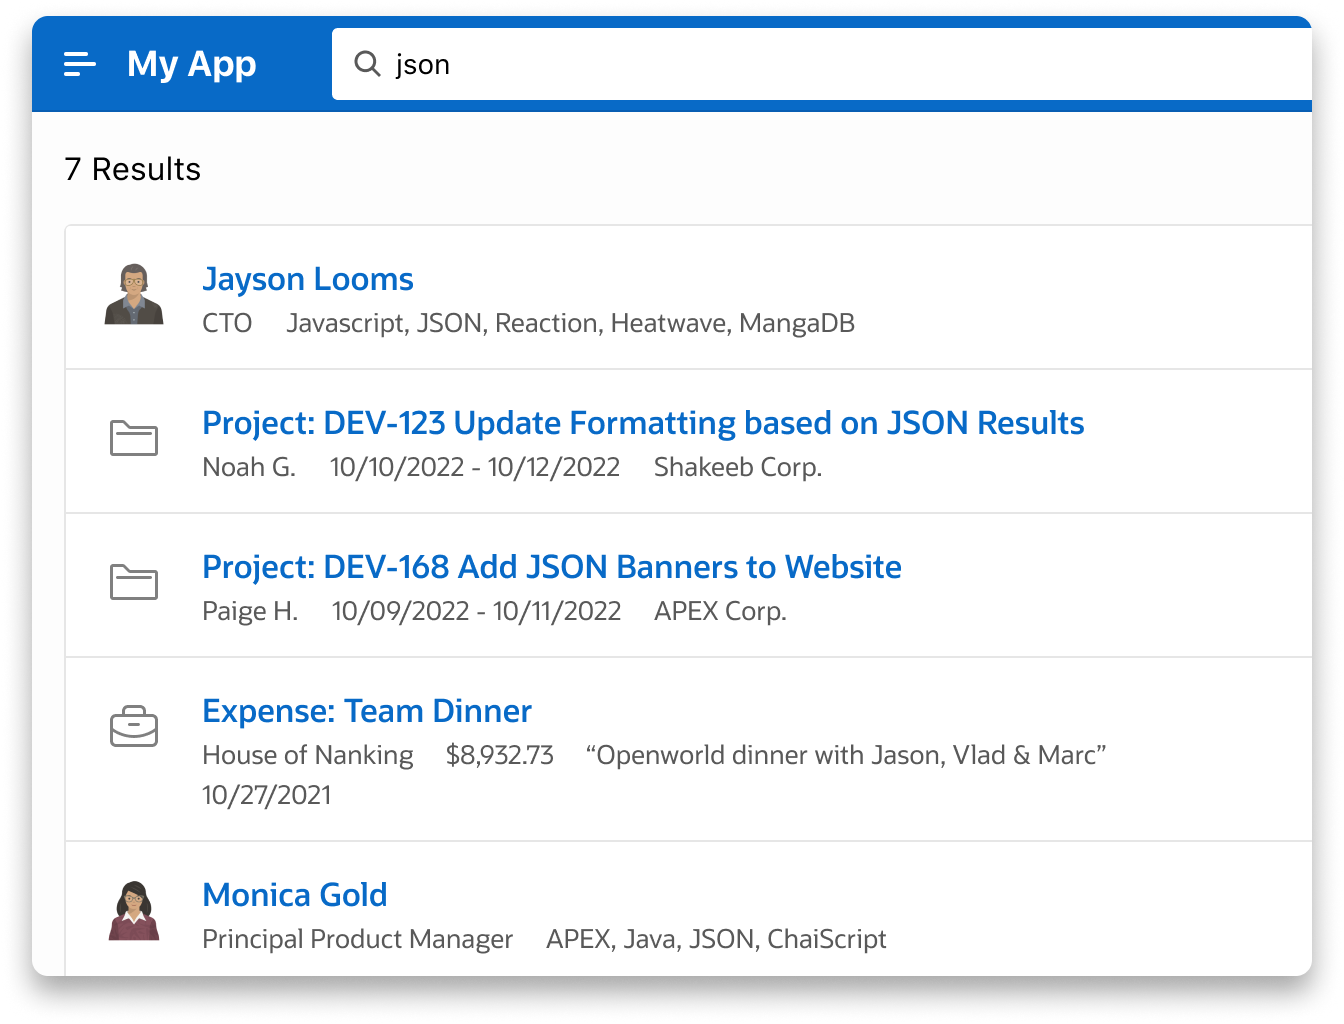Open project DEV-168 Add JSON Banners result
This screenshot has width=1344, height=1024.
click(x=552, y=567)
